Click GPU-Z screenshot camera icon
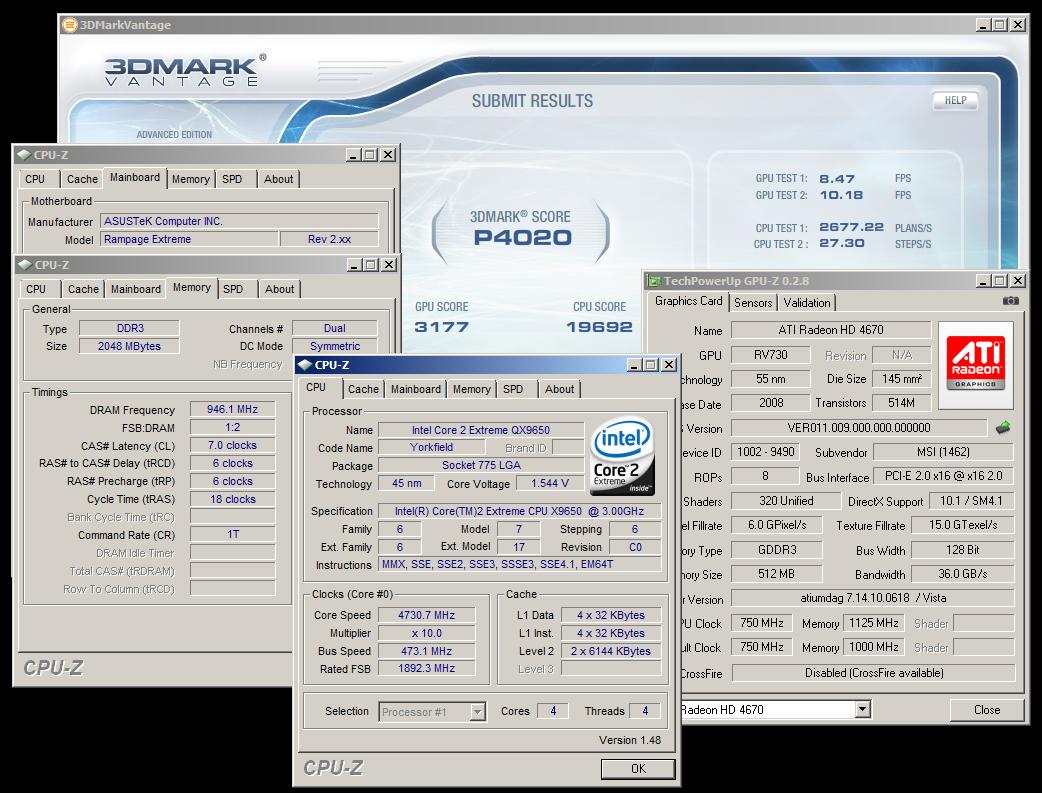The image size is (1042, 793). click(x=1011, y=301)
